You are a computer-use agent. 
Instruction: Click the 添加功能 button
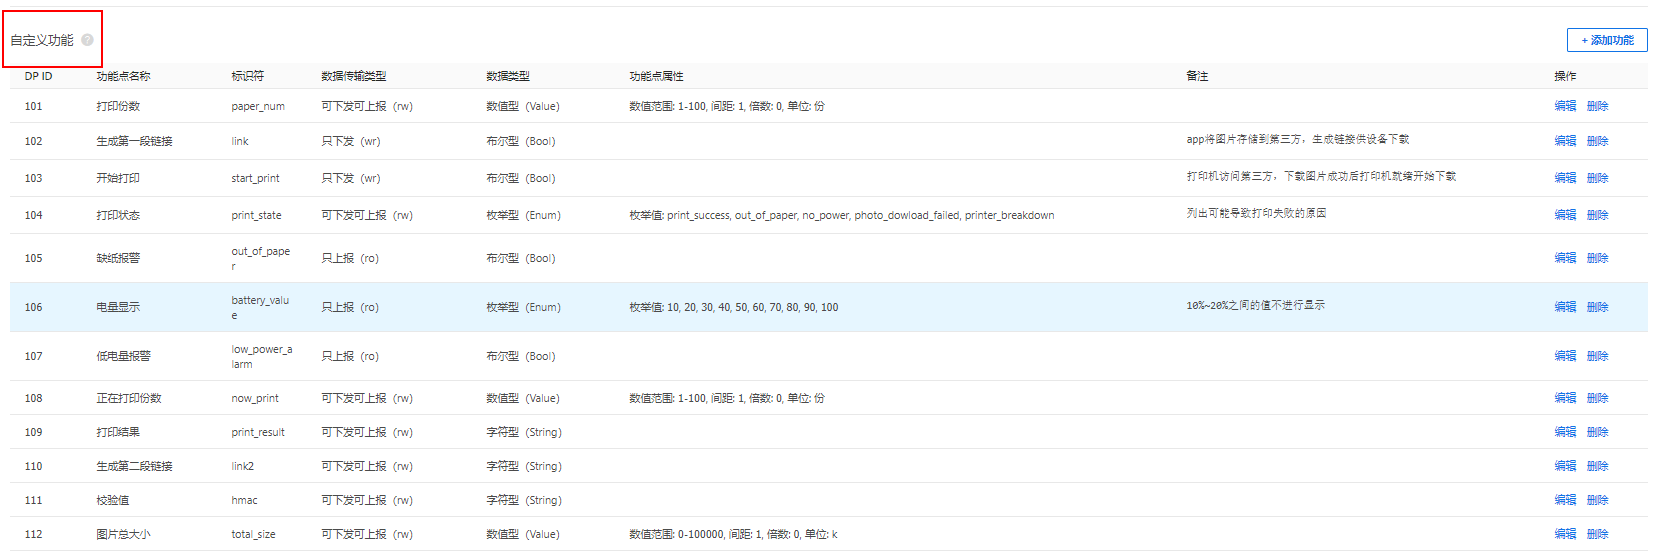[1607, 40]
